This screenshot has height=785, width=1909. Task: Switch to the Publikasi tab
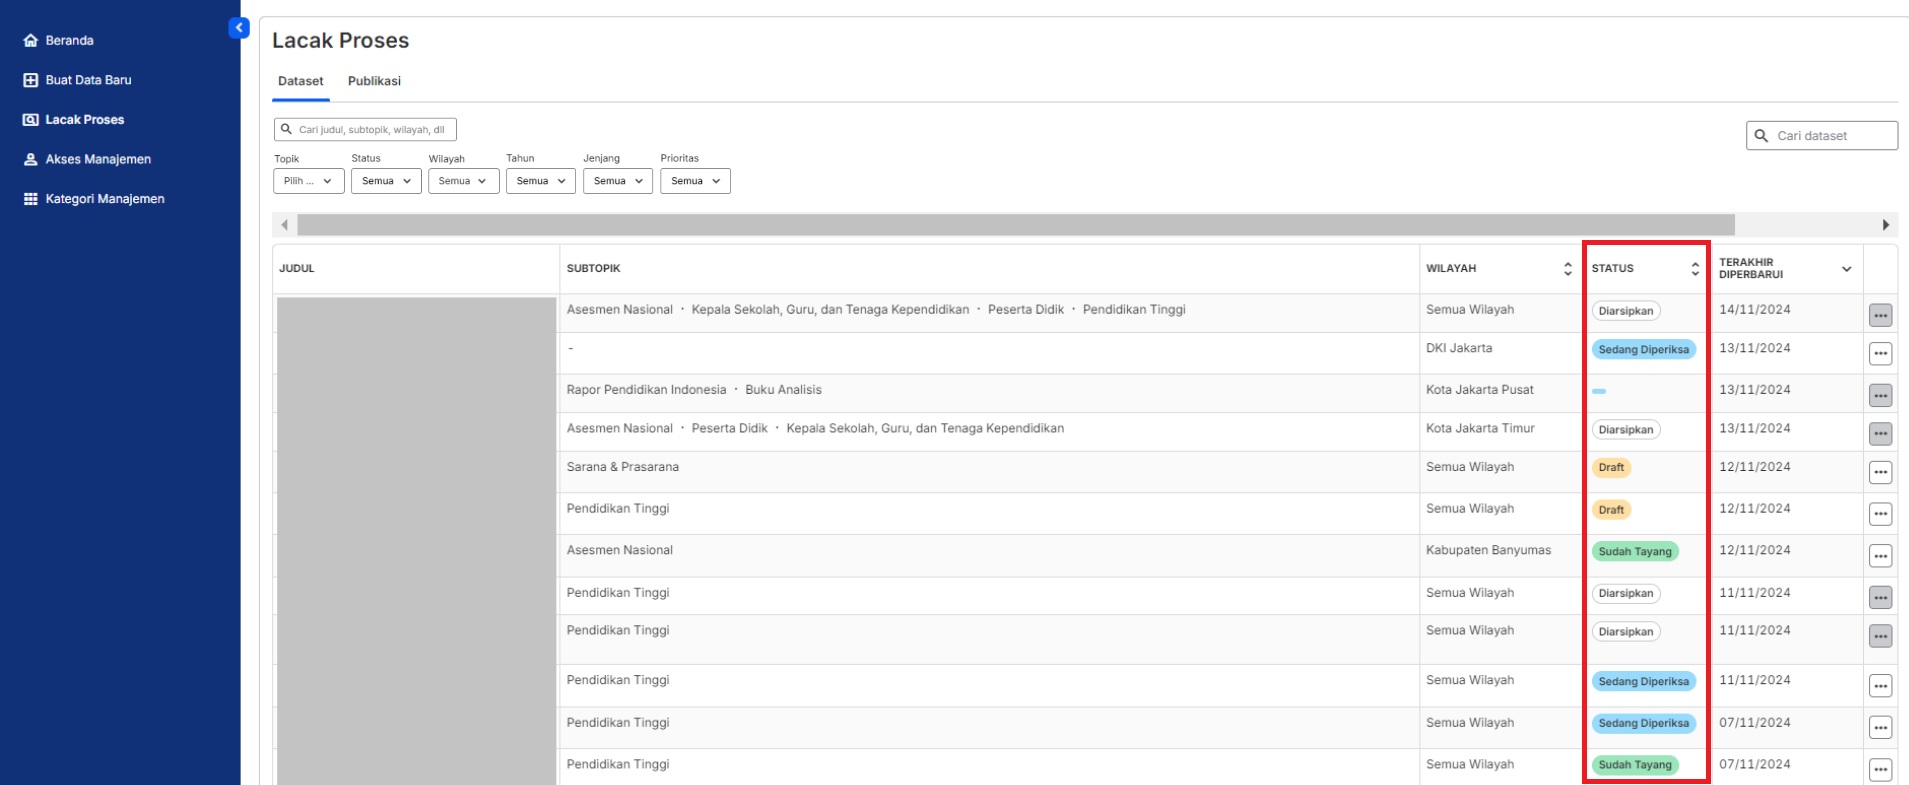pos(374,81)
